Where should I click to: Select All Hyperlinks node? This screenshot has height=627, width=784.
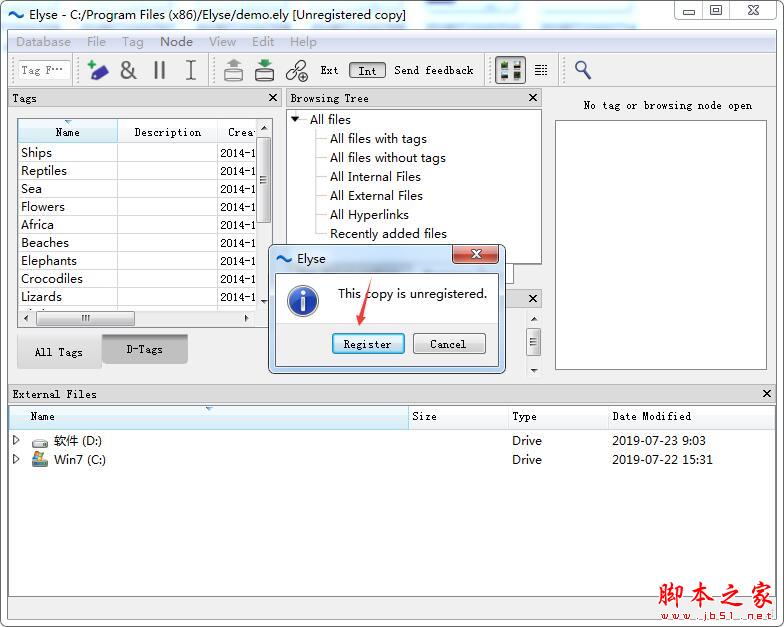pos(369,214)
